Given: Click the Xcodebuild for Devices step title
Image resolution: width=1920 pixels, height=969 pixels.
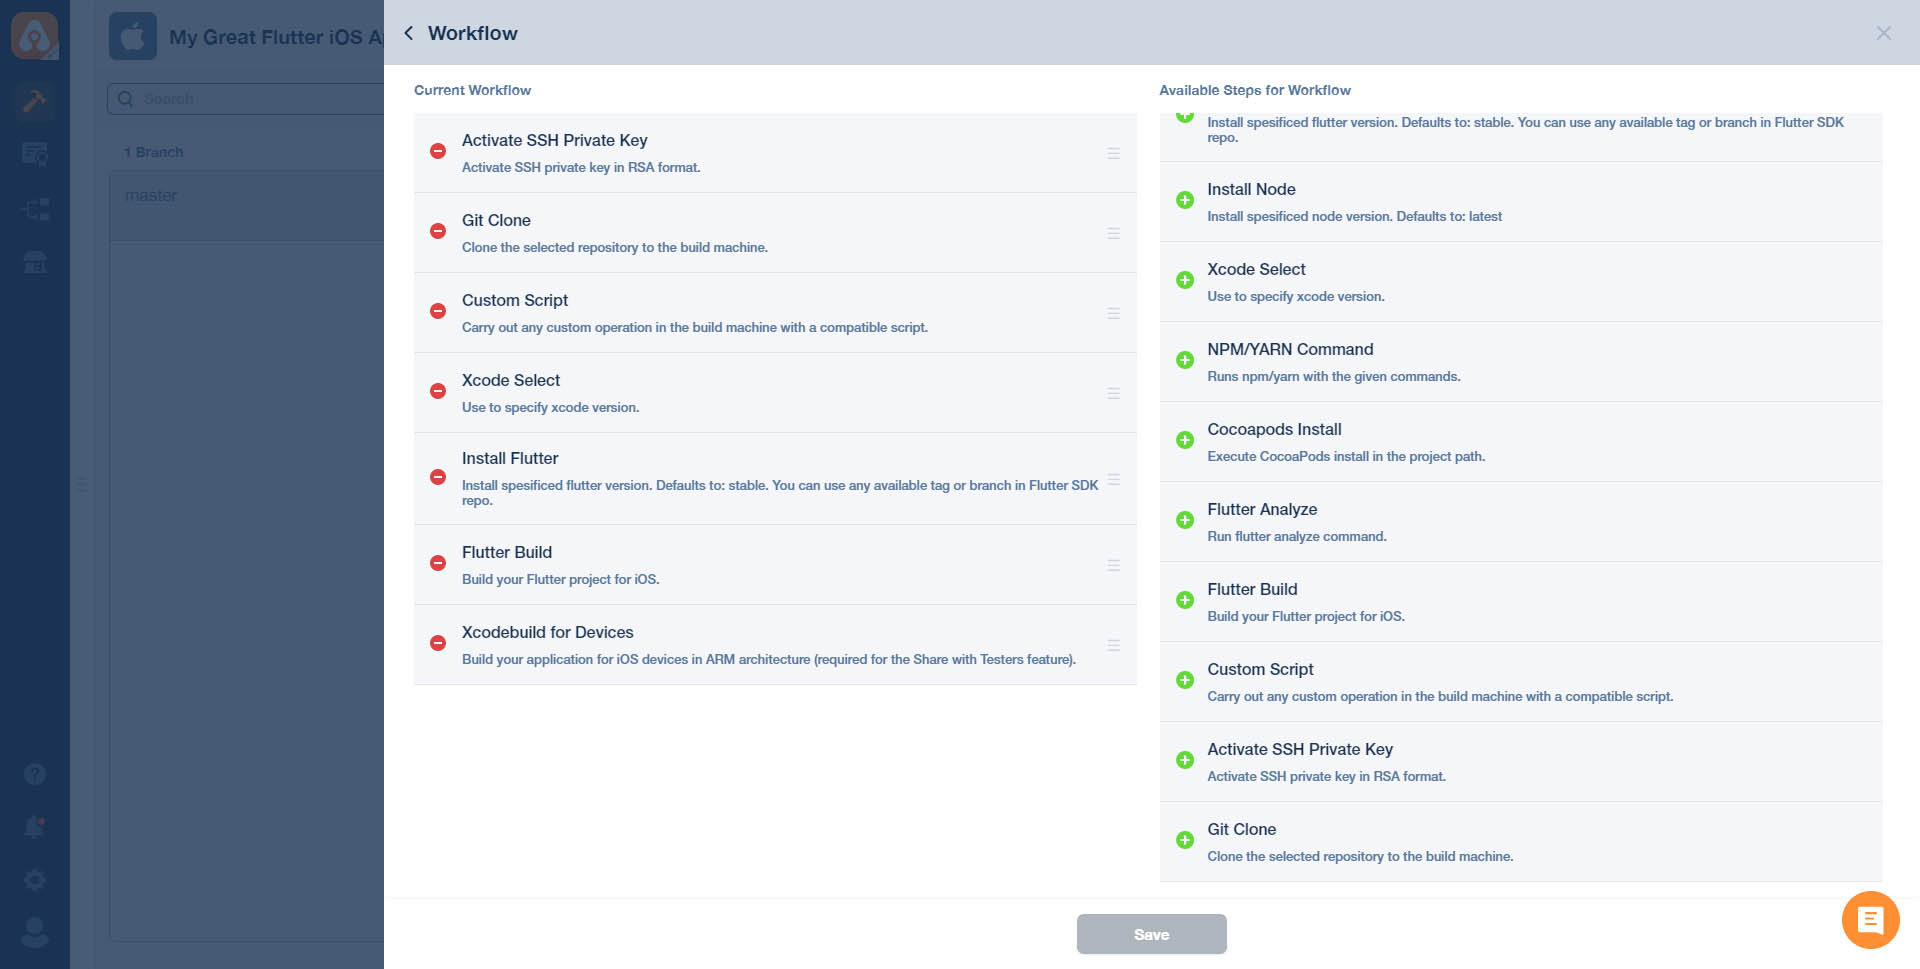Looking at the screenshot, I should pyautogui.click(x=547, y=632).
